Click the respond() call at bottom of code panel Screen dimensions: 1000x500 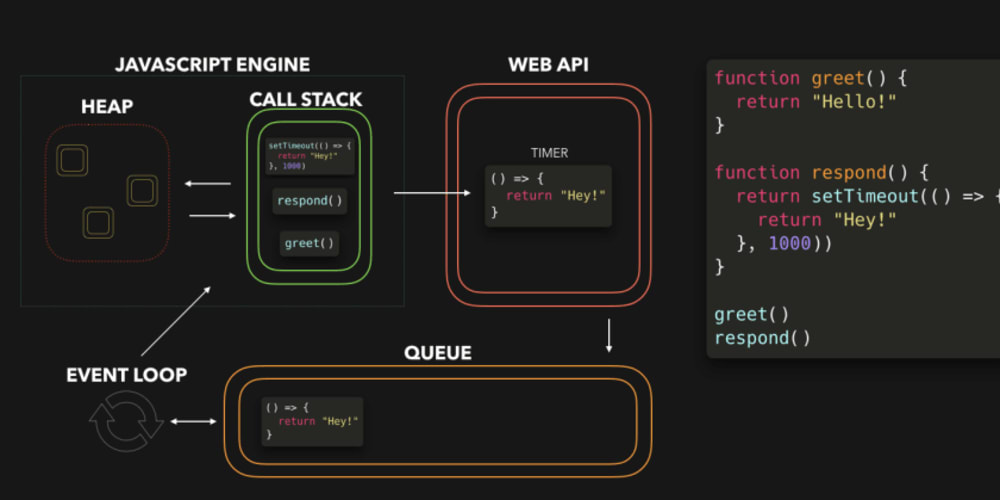click(x=762, y=338)
